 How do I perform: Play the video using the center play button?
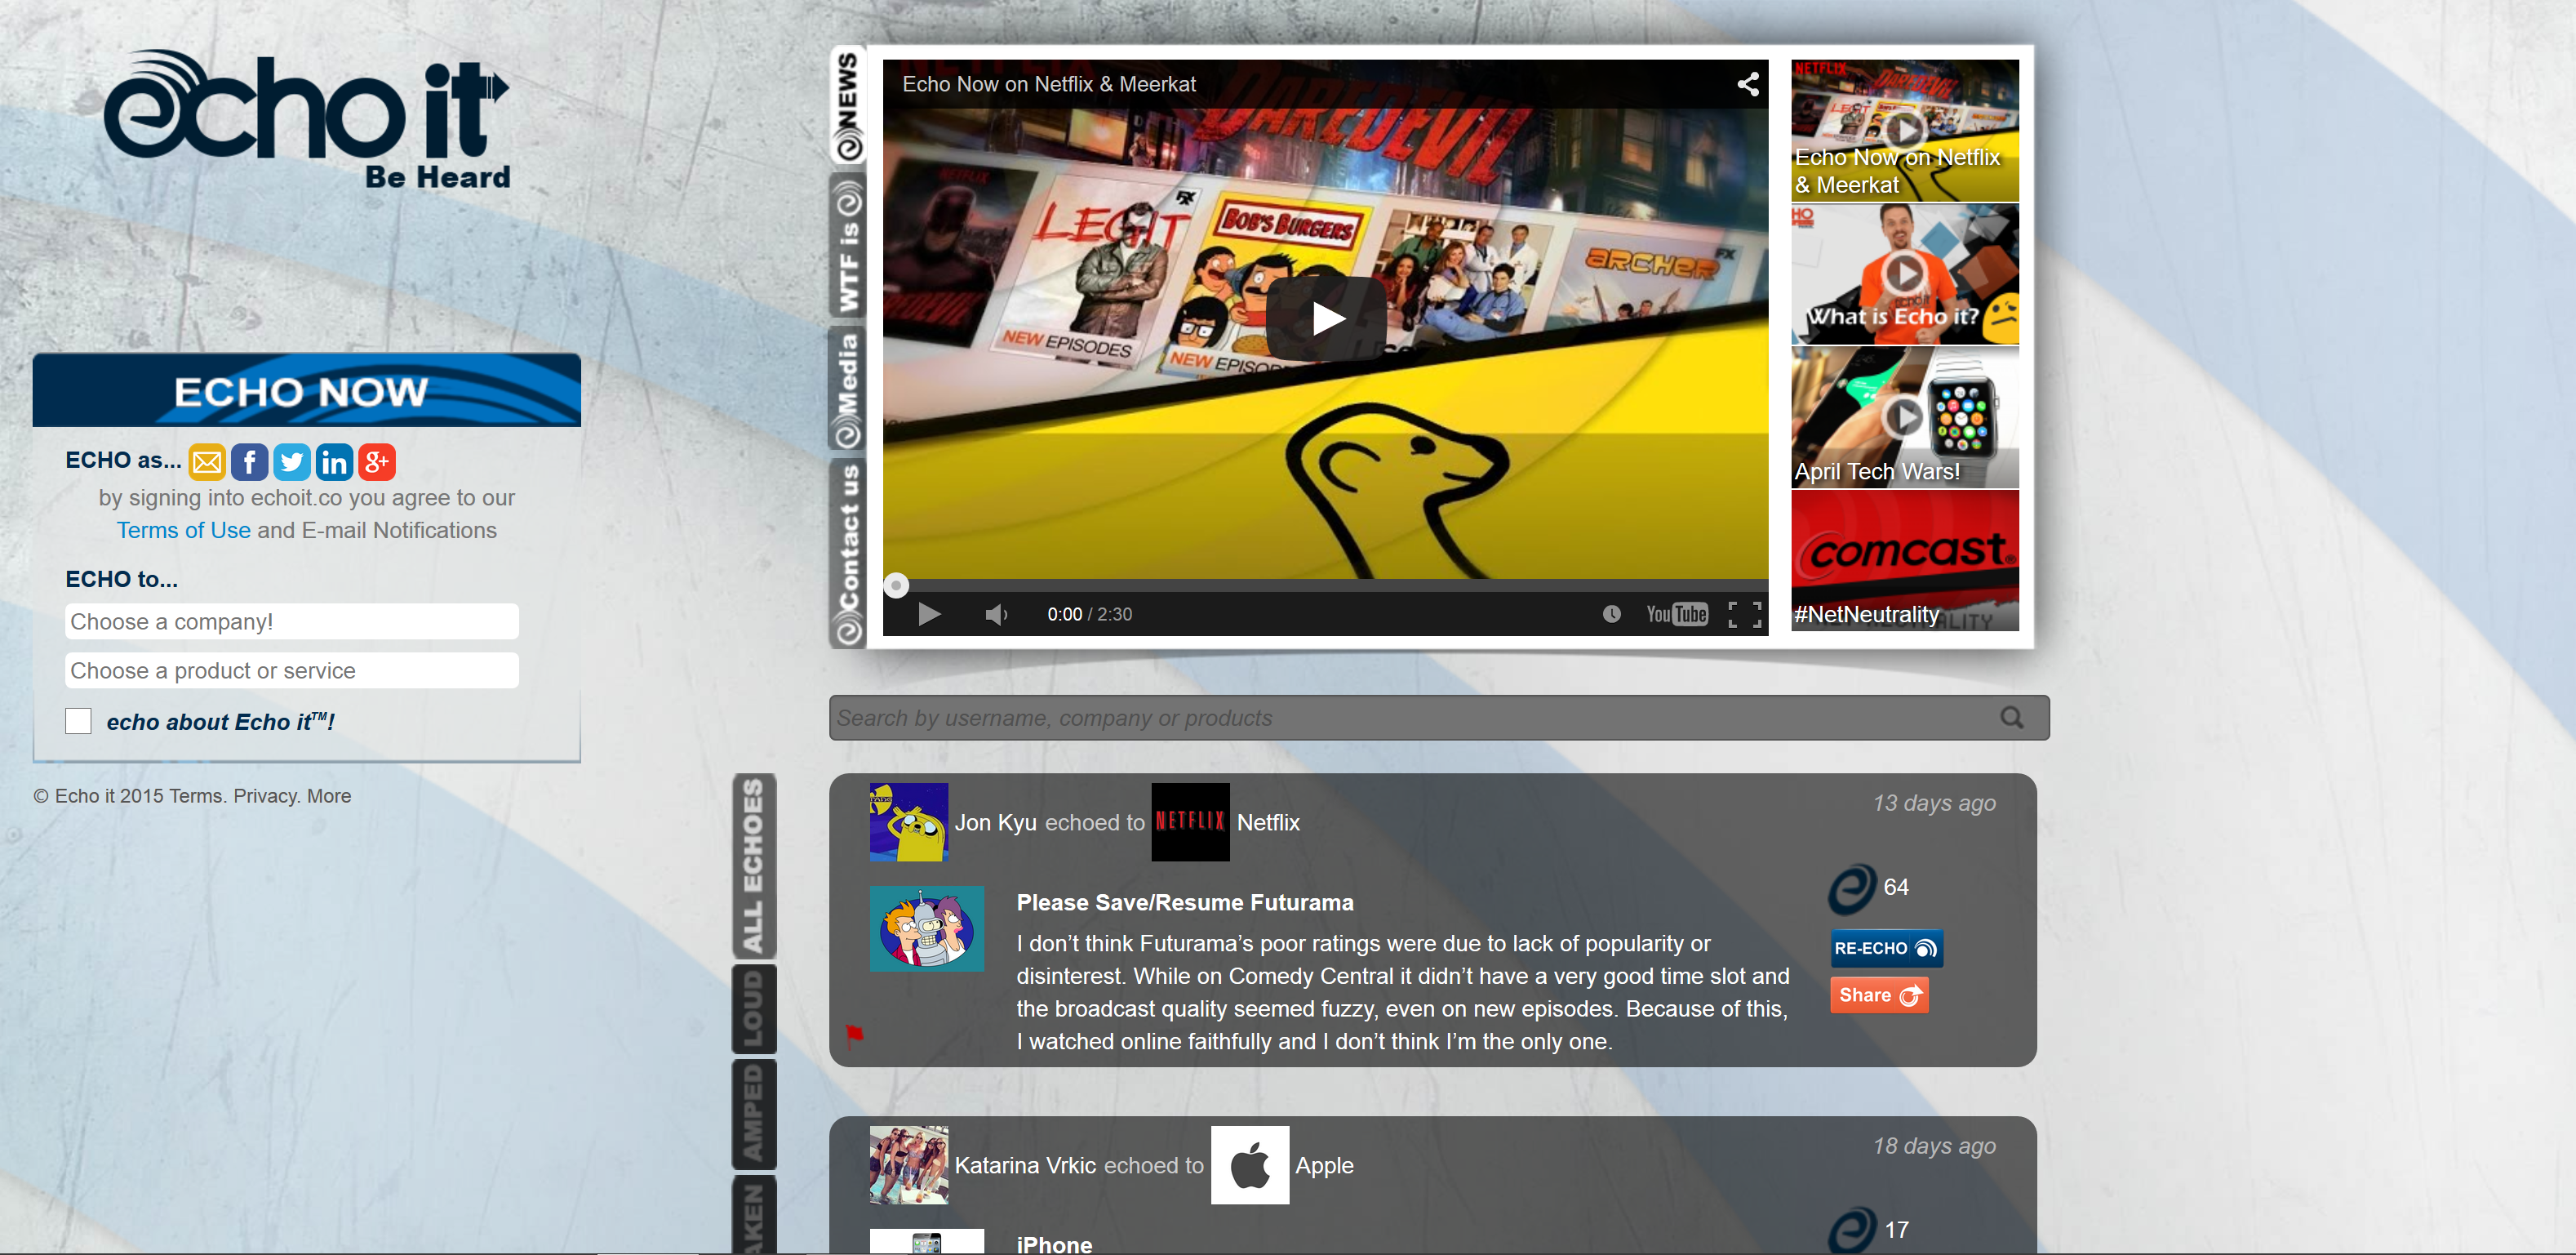[1326, 319]
